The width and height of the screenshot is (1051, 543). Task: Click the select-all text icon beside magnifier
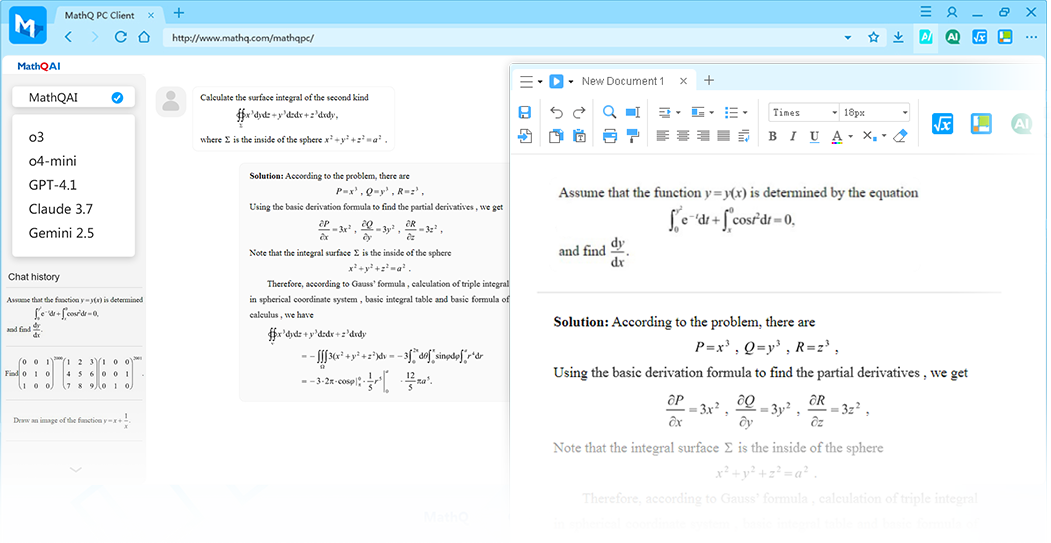632,113
